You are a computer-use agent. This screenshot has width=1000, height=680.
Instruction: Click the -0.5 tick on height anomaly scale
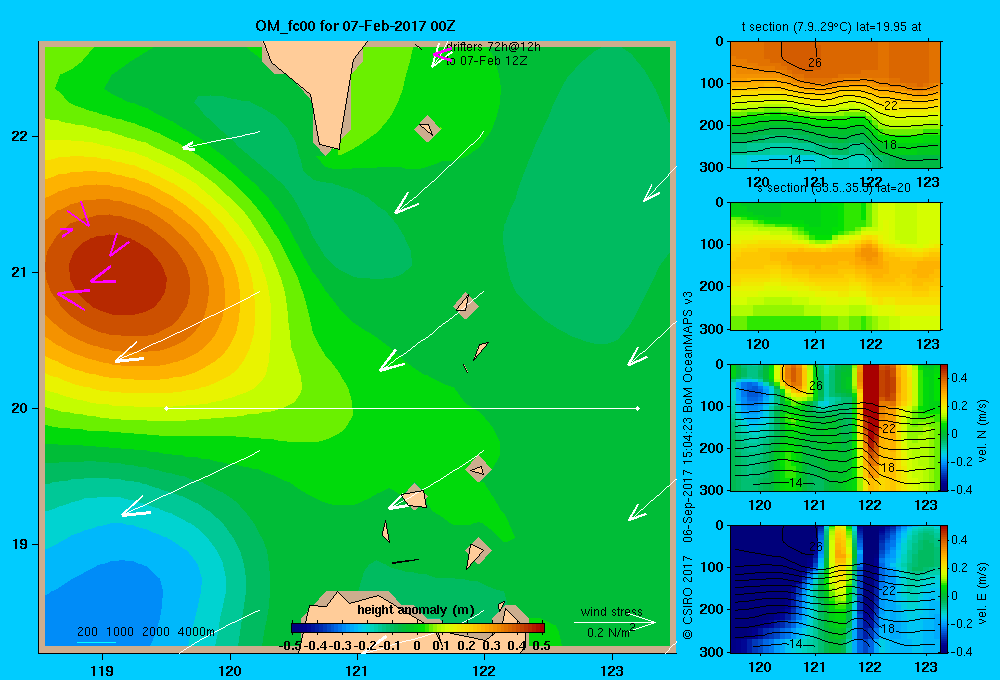291,646
